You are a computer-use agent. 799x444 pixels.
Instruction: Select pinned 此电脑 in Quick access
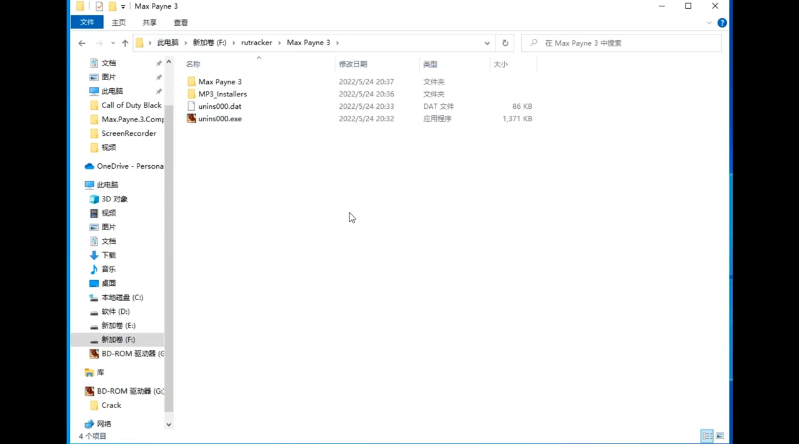coord(112,91)
